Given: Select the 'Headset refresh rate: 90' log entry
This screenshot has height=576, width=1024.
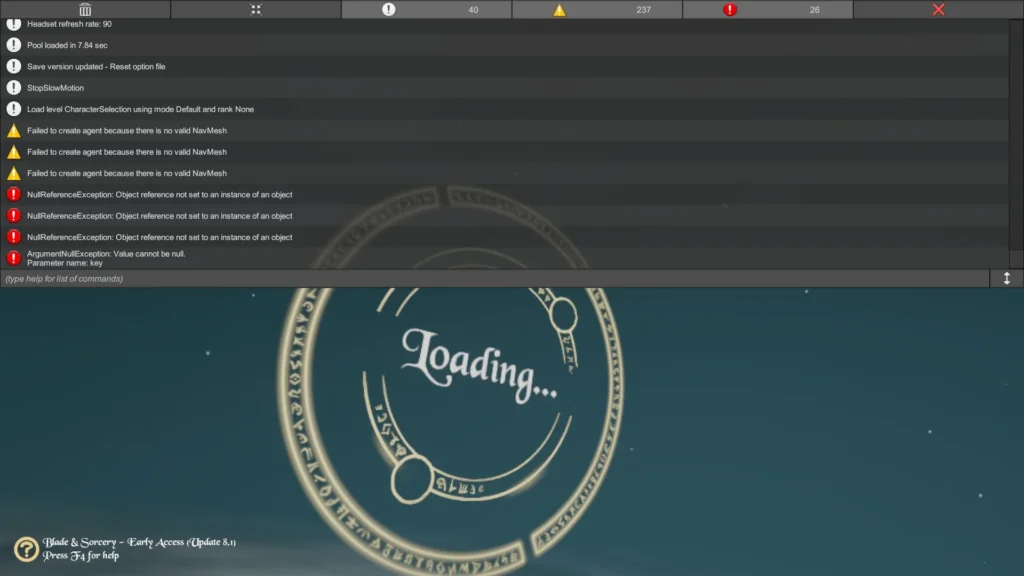Looking at the screenshot, I should (504, 24).
